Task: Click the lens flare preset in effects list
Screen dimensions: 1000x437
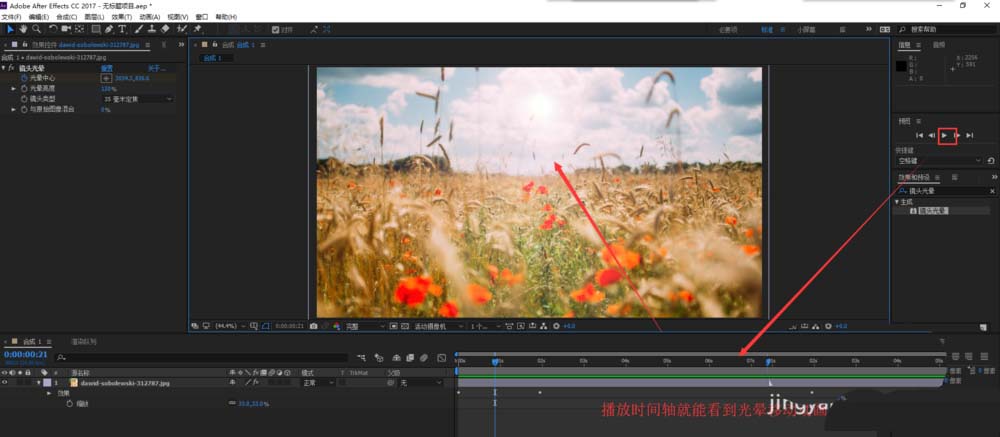Action: coord(933,211)
